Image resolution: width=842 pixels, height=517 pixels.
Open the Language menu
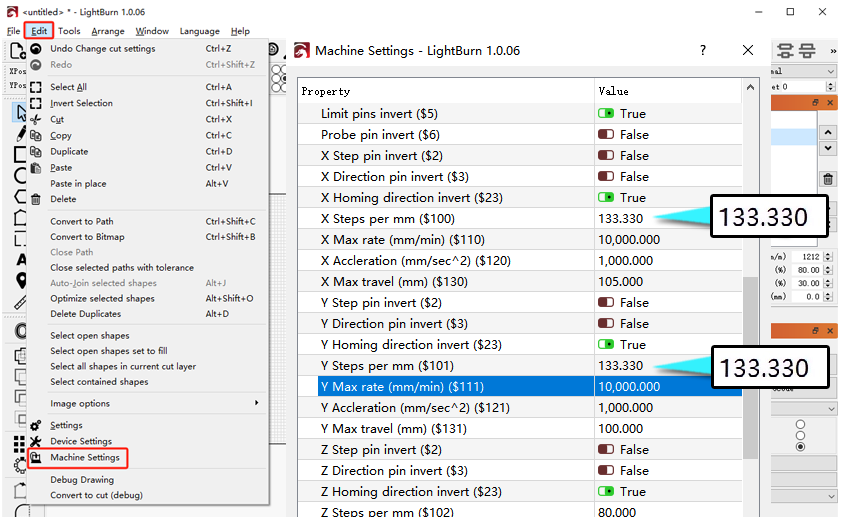click(x=199, y=31)
